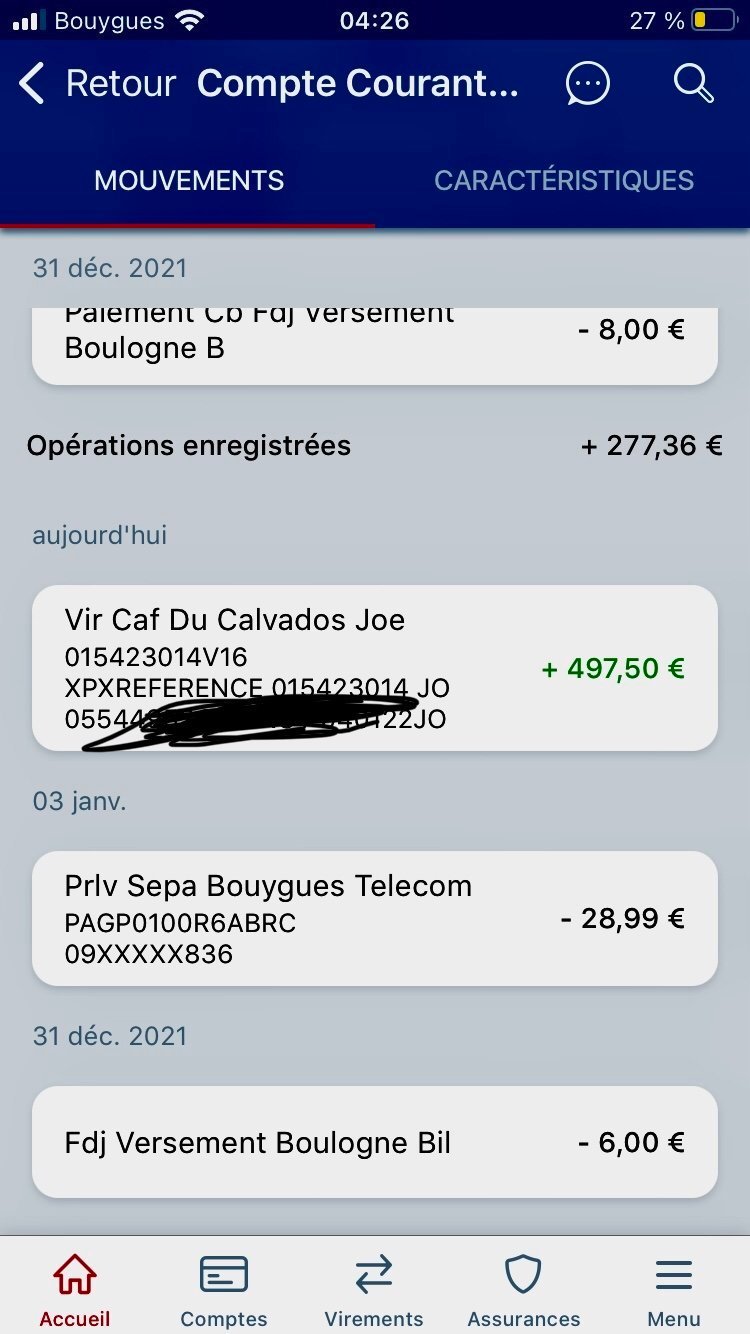Viewport: 750px width, 1334px height.
Task: Open the Comptes card icon
Action: pyautogui.click(x=224, y=1276)
